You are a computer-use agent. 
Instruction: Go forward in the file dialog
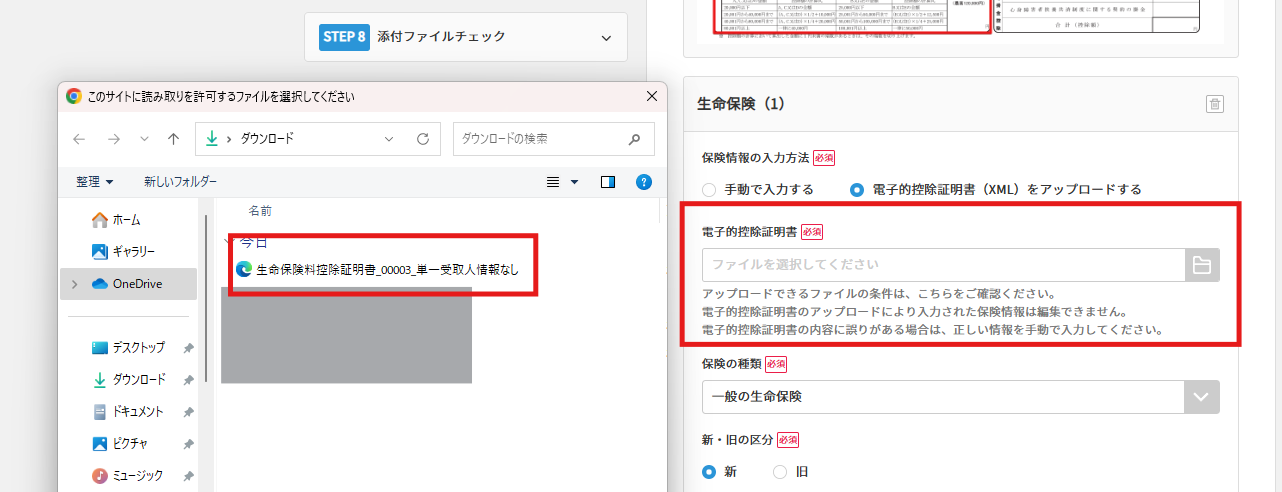pos(113,139)
